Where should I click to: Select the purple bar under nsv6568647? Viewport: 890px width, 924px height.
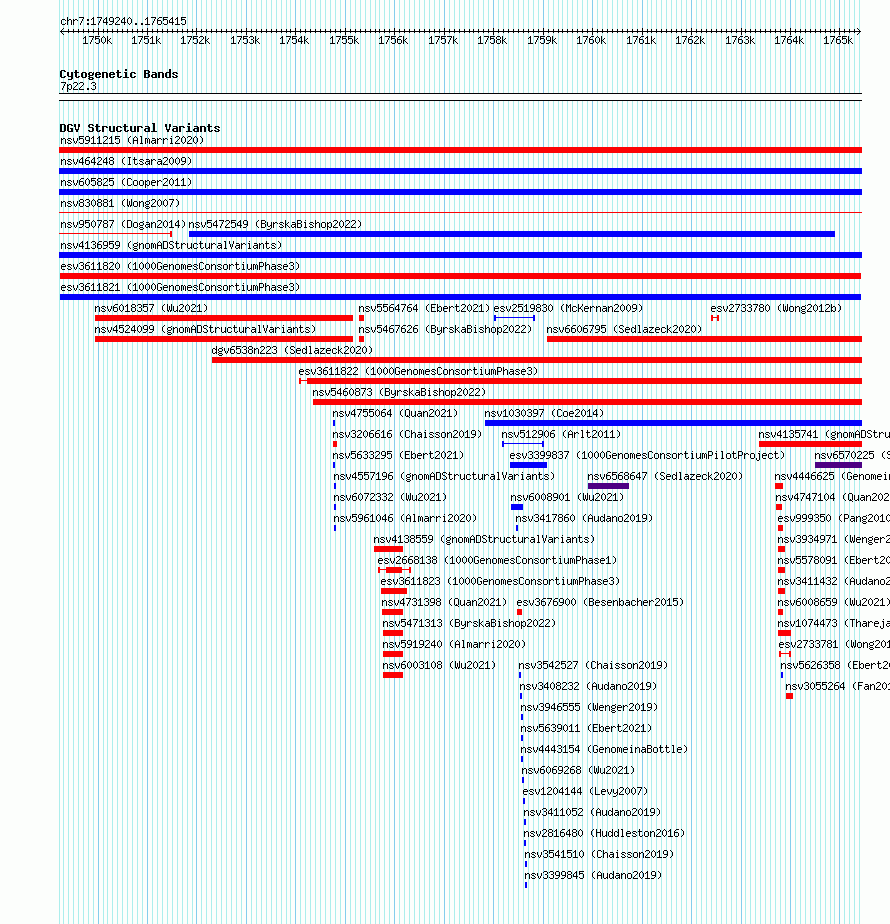click(x=608, y=486)
